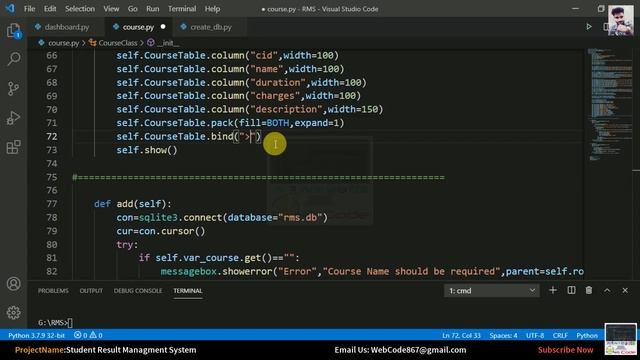Click the 'try:' code line
Screen dimensions: 640x360
(127, 244)
